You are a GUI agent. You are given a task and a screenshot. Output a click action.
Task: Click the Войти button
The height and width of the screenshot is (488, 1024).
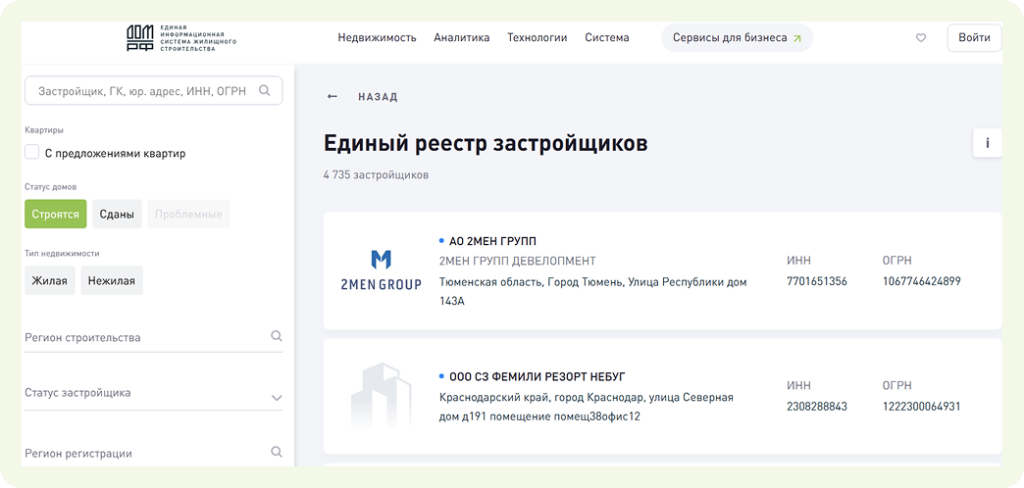point(974,38)
